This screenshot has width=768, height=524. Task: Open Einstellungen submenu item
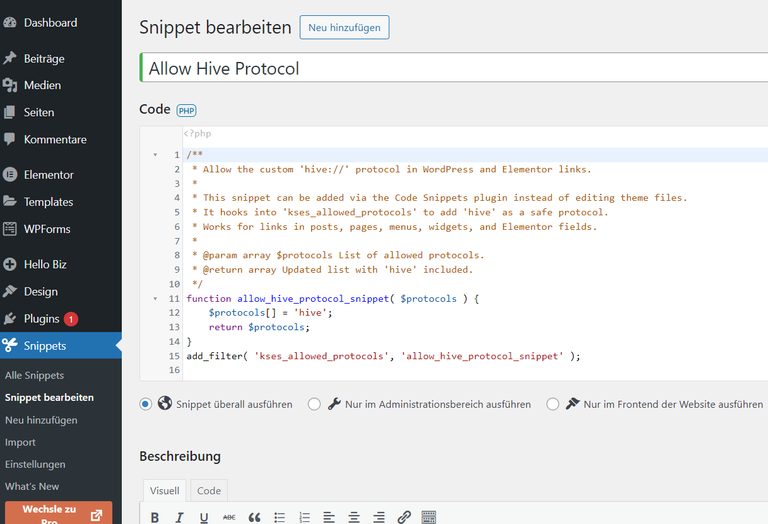tap(35, 464)
